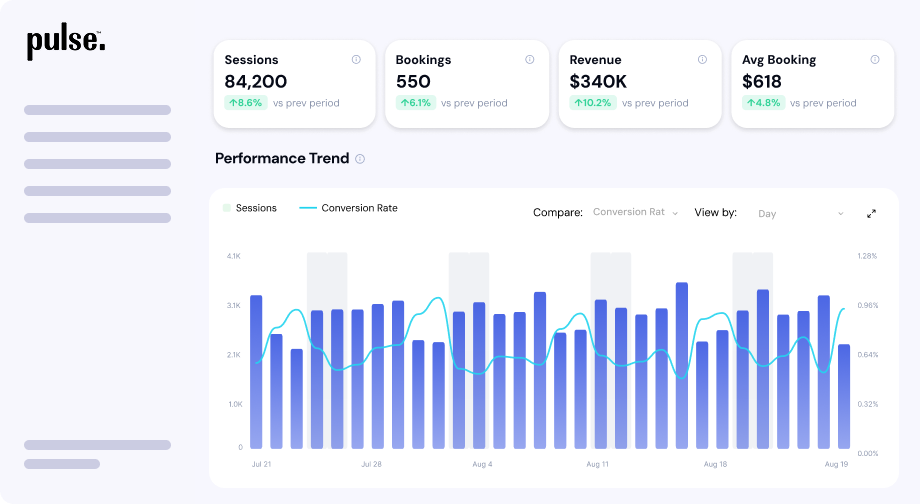
Task: Open info icon on Bookings card
Action: (530, 59)
